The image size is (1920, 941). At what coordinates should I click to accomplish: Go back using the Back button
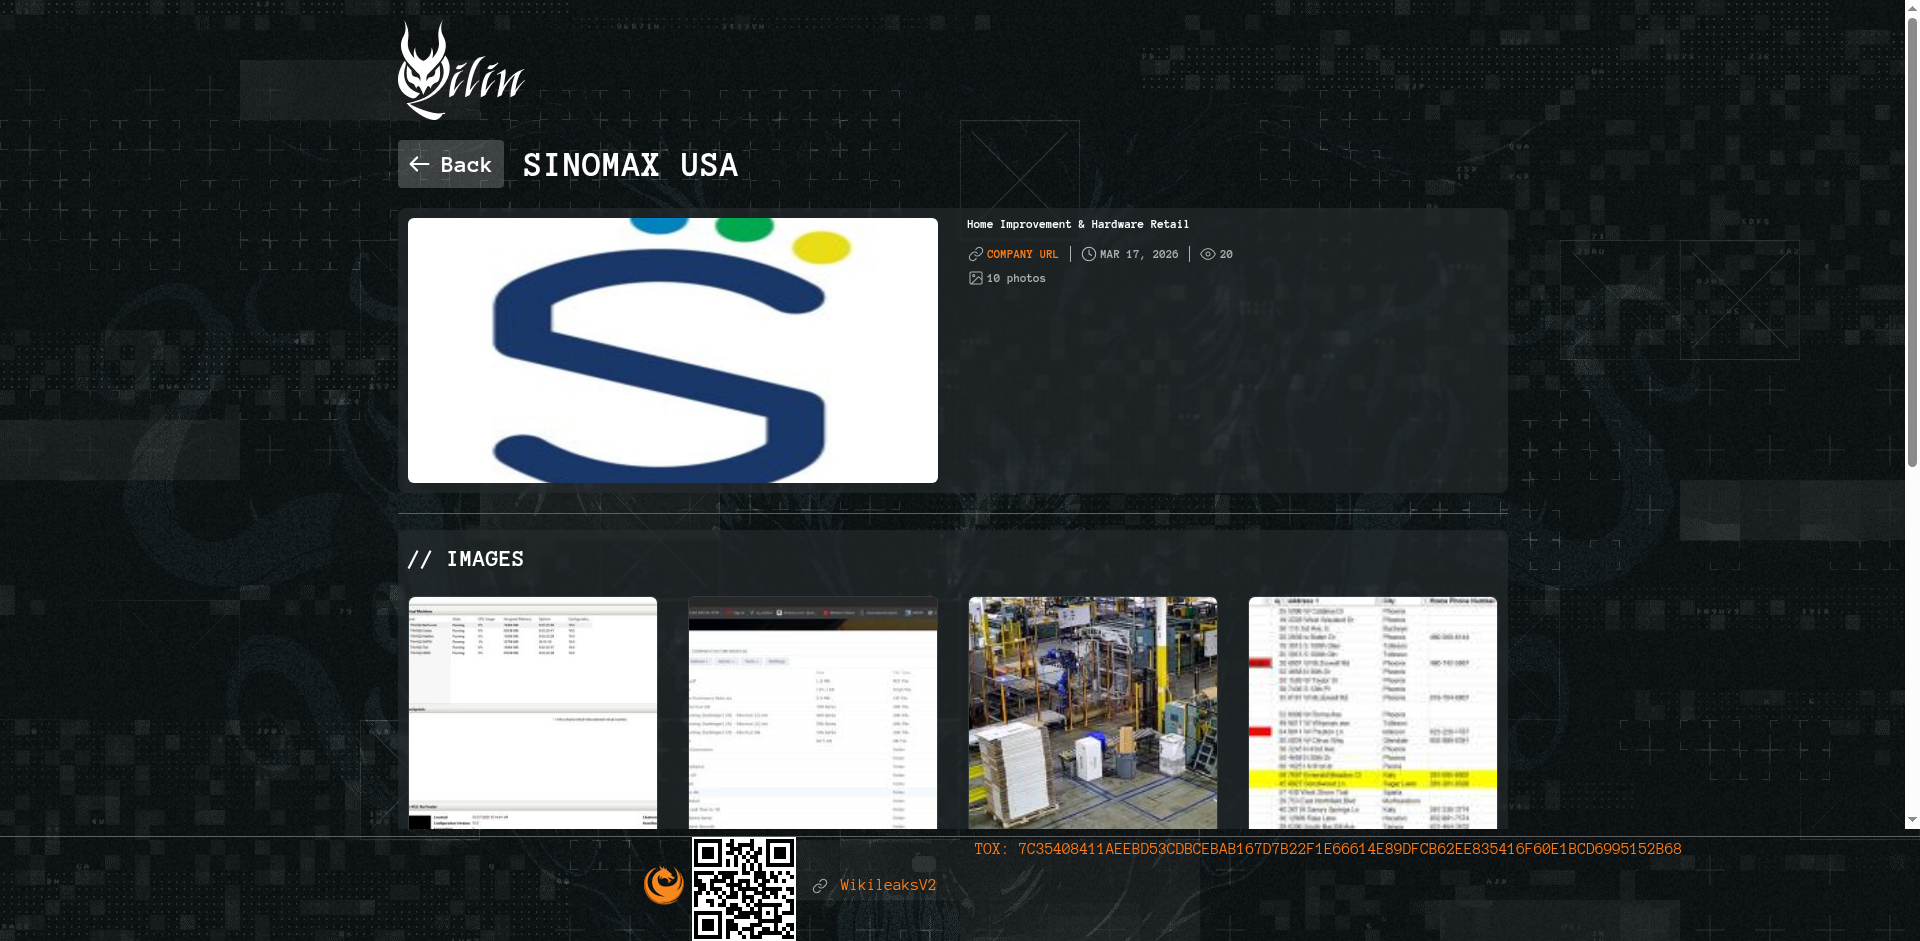tap(451, 164)
